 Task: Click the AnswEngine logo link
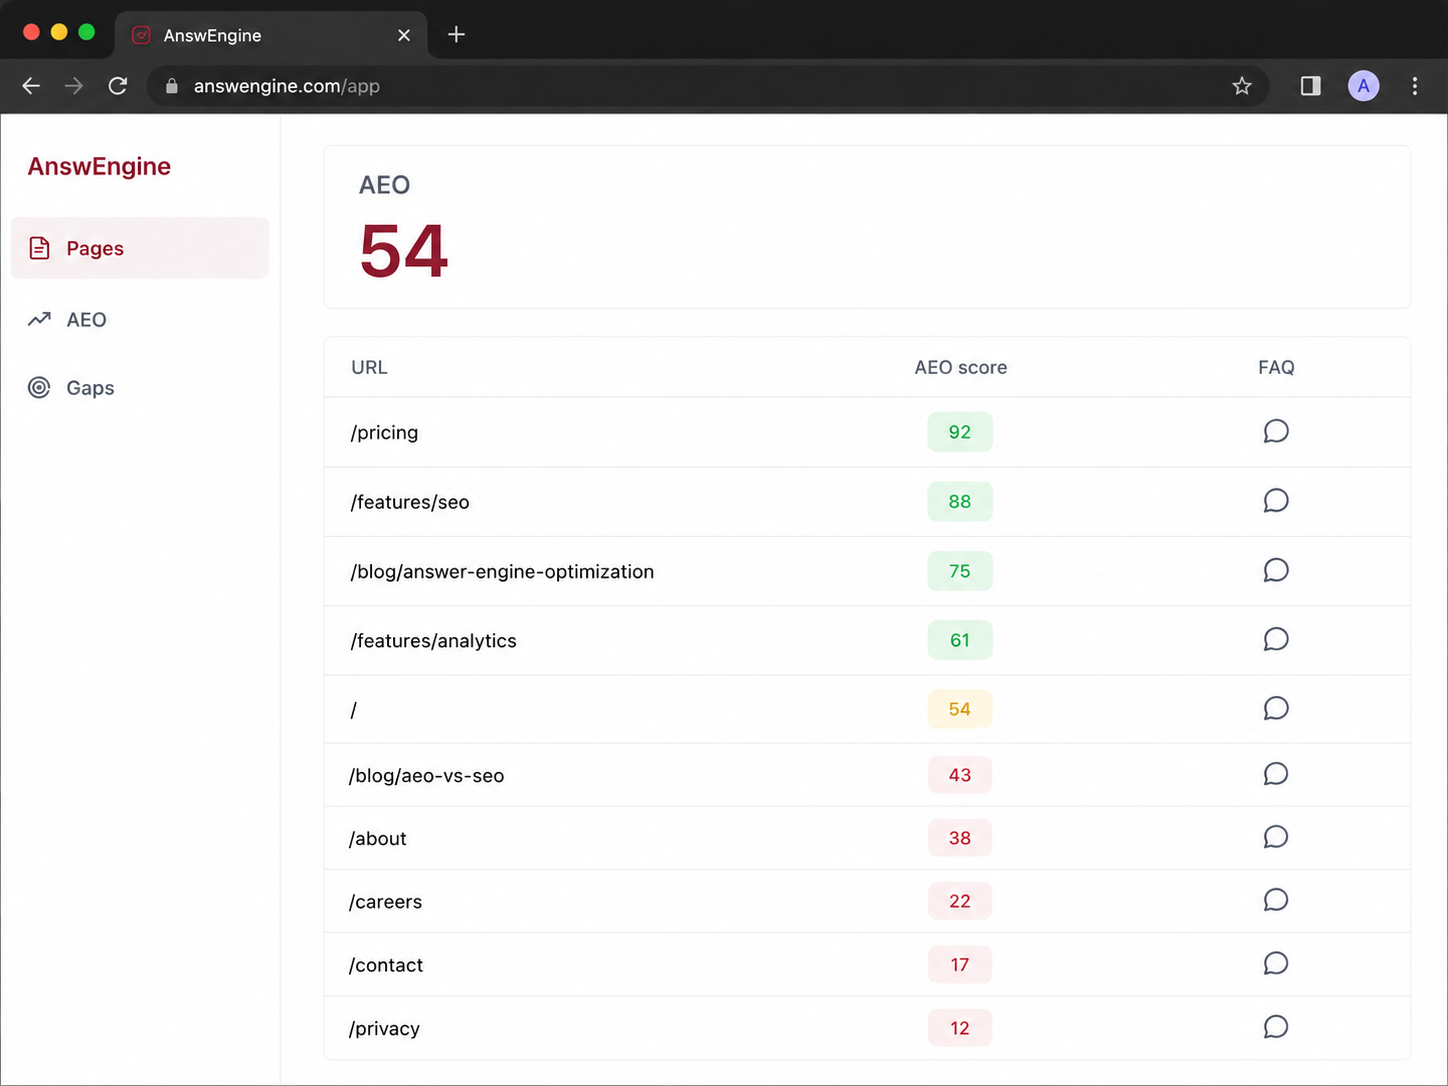coord(99,166)
